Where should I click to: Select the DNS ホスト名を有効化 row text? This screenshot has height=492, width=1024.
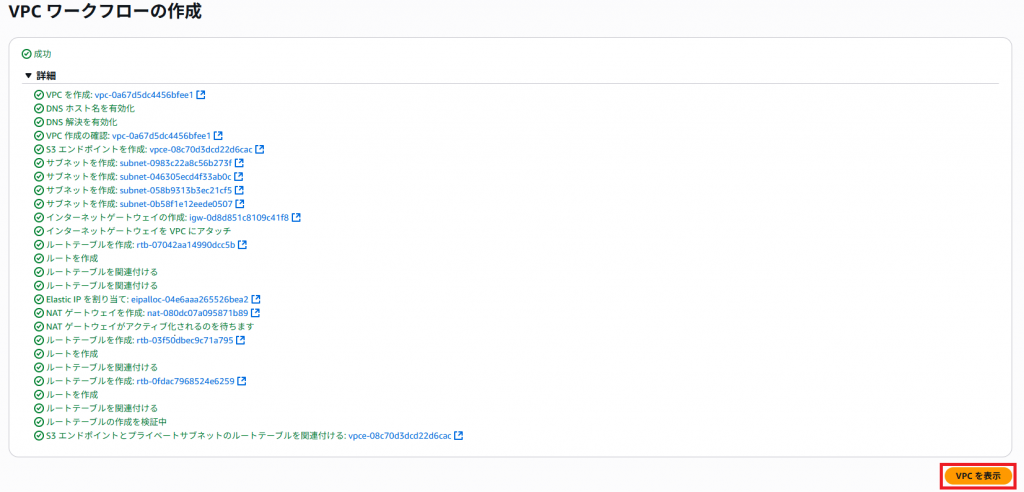pyautogui.click(x=91, y=108)
